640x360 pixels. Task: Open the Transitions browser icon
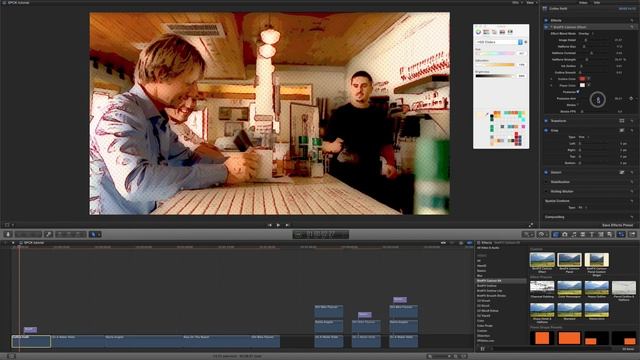[x=582, y=234]
